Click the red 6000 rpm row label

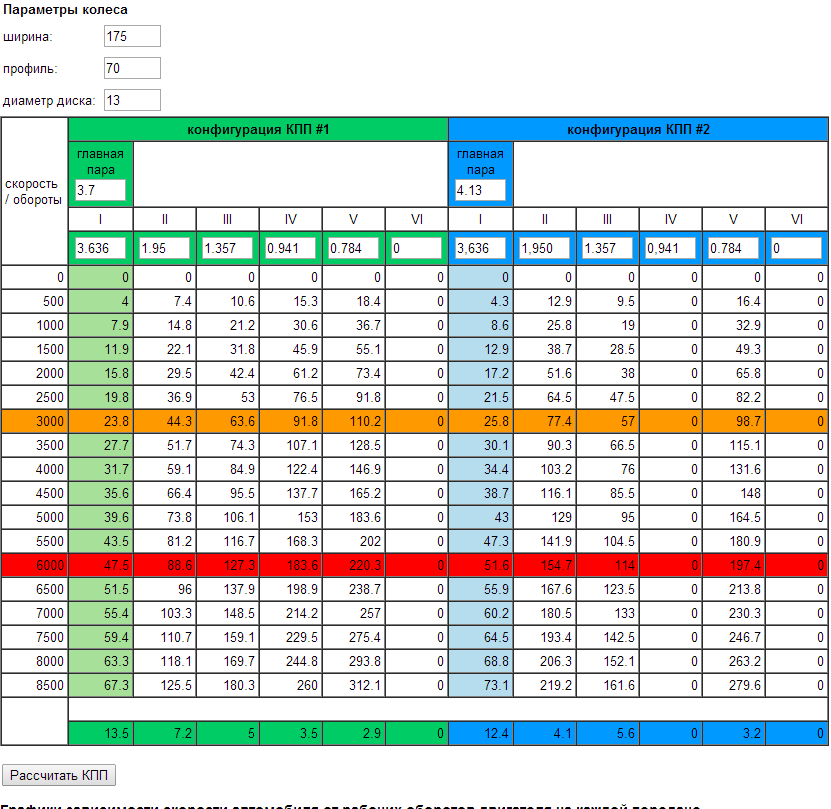point(35,565)
